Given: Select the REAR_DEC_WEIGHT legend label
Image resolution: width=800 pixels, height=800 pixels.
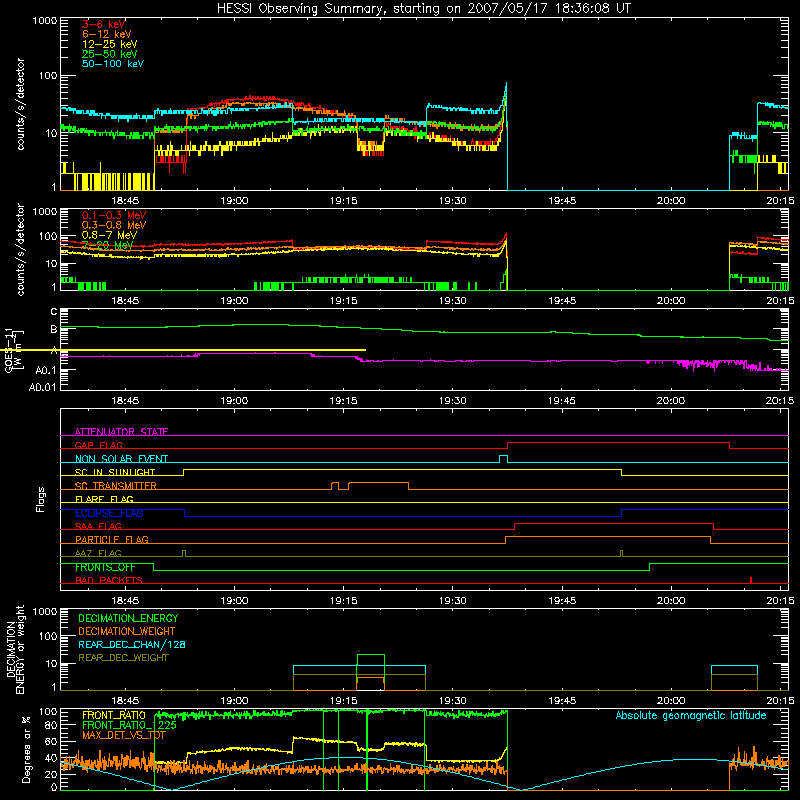Looking at the screenshot, I should click(123, 658).
